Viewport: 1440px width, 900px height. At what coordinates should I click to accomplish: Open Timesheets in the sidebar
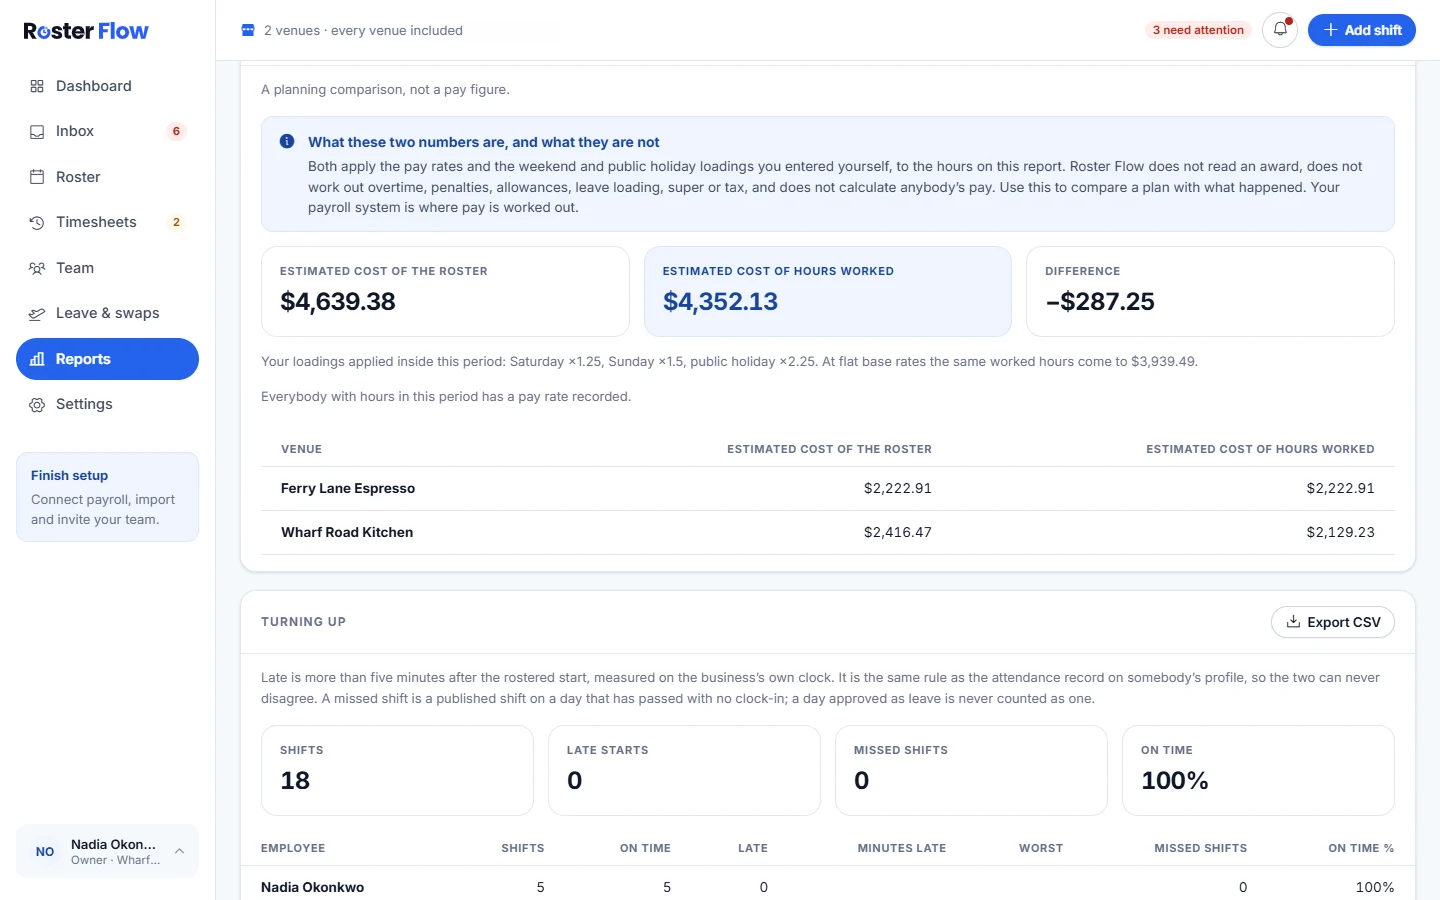pyautogui.click(x=107, y=222)
